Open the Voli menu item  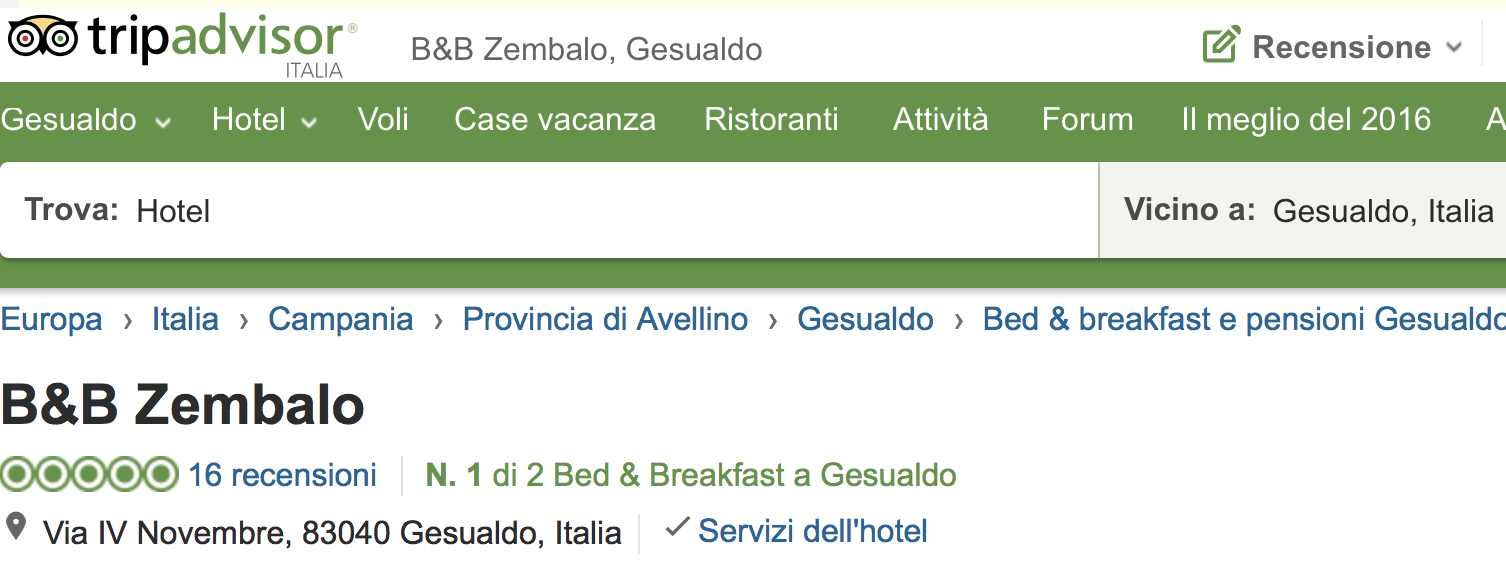tap(383, 120)
